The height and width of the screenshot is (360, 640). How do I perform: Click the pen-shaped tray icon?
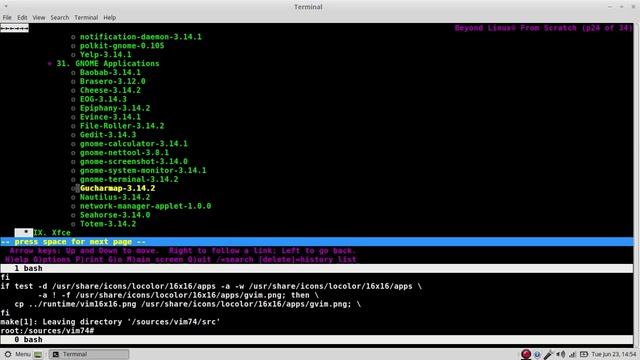click(549, 354)
